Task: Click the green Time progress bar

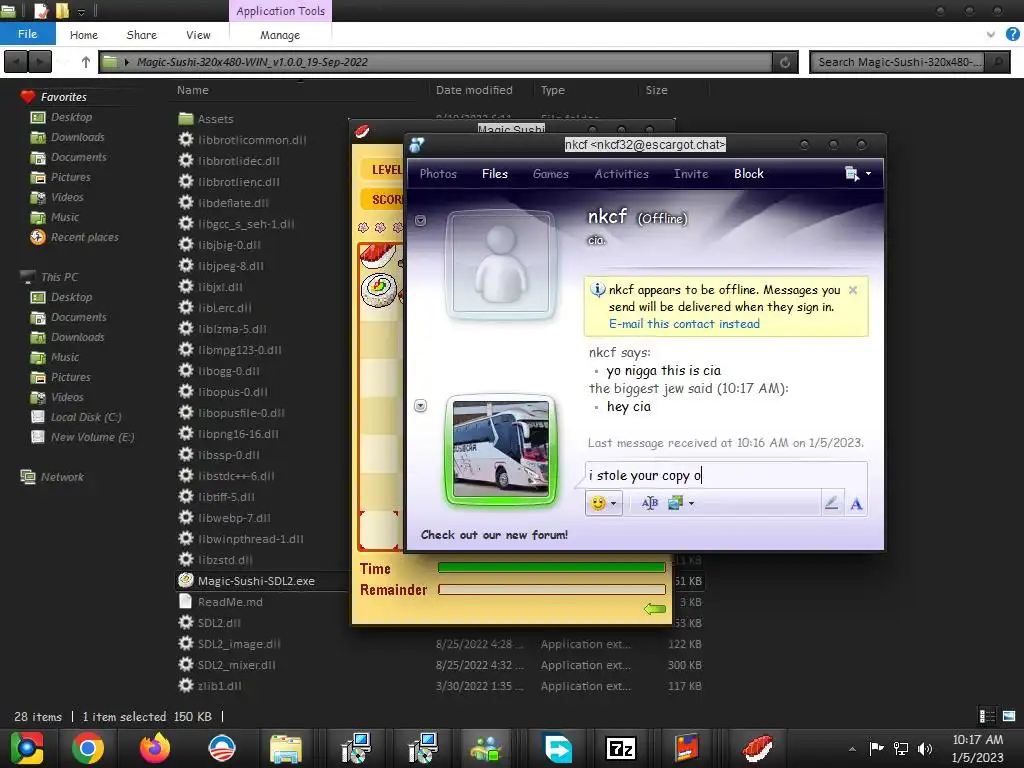Action: [x=552, y=568]
